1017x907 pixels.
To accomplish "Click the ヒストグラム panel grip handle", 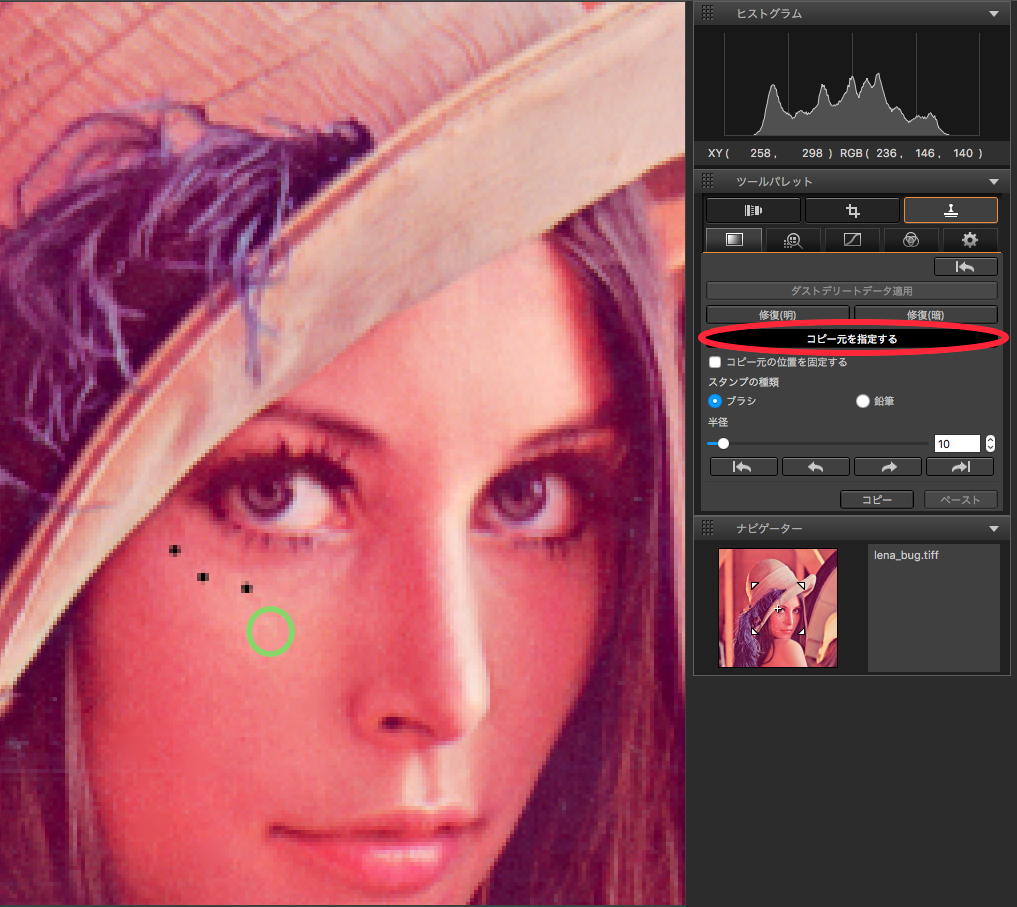I will [x=708, y=13].
